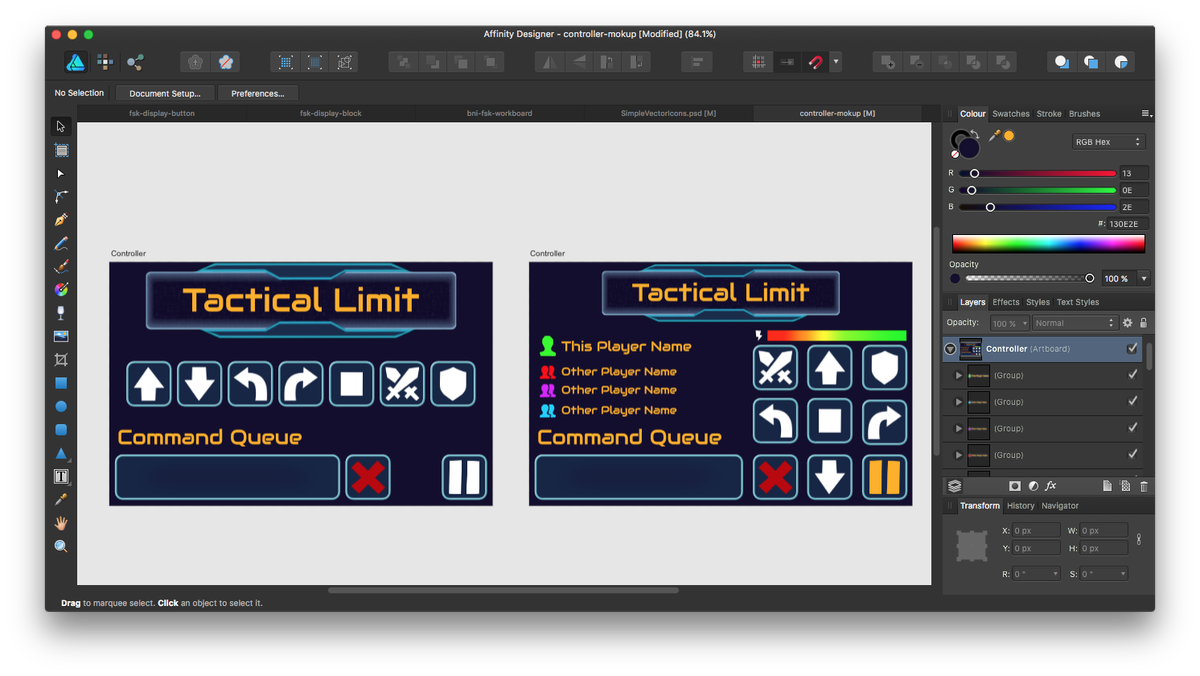Switch to the fsk-display-button document tab
This screenshot has height=676, width=1200.
coord(162,113)
